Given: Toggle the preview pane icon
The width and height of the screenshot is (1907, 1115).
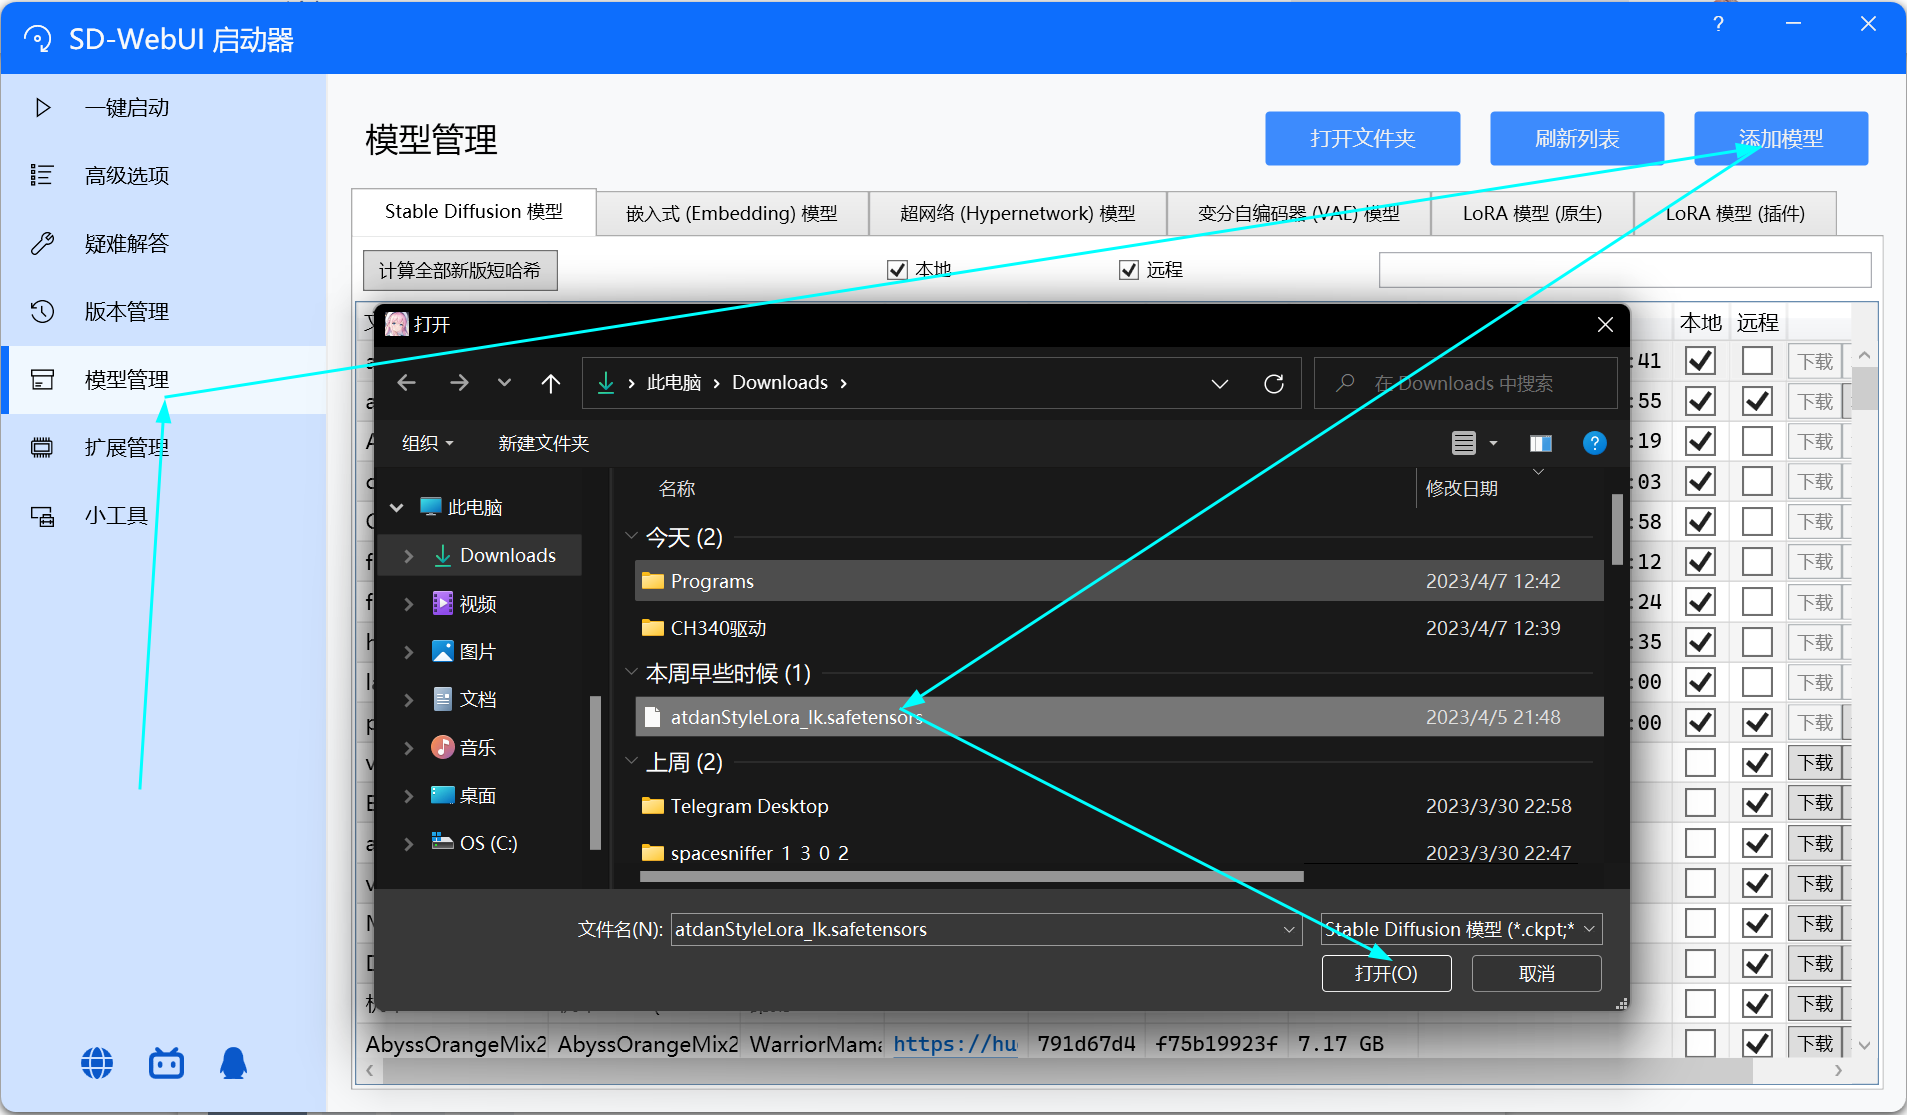Looking at the screenshot, I should [1541, 443].
